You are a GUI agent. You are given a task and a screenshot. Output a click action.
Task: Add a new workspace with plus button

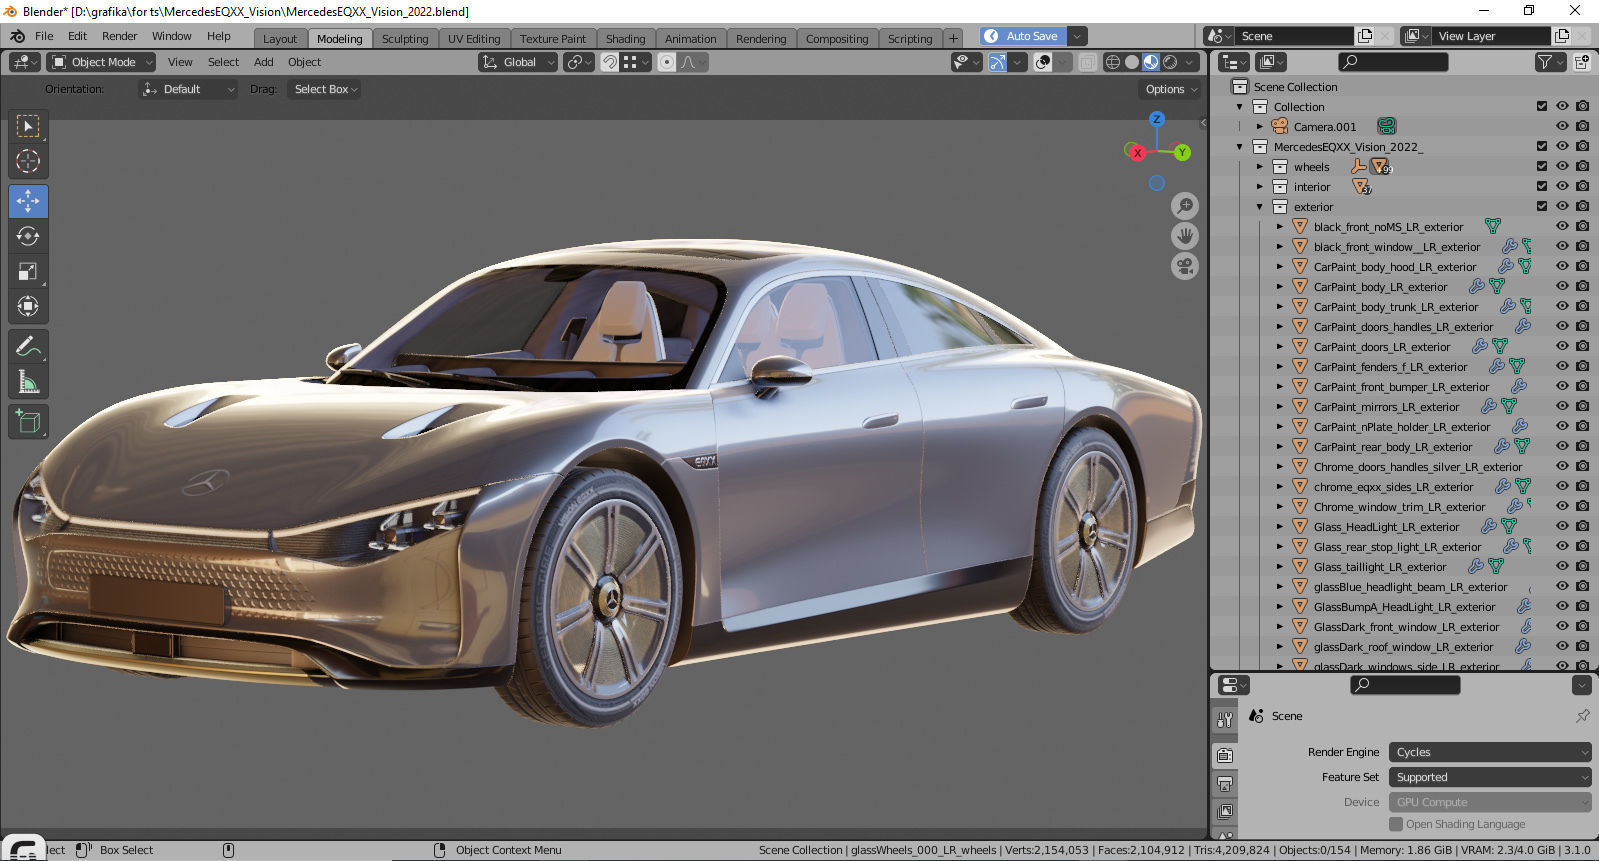click(x=953, y=38)
